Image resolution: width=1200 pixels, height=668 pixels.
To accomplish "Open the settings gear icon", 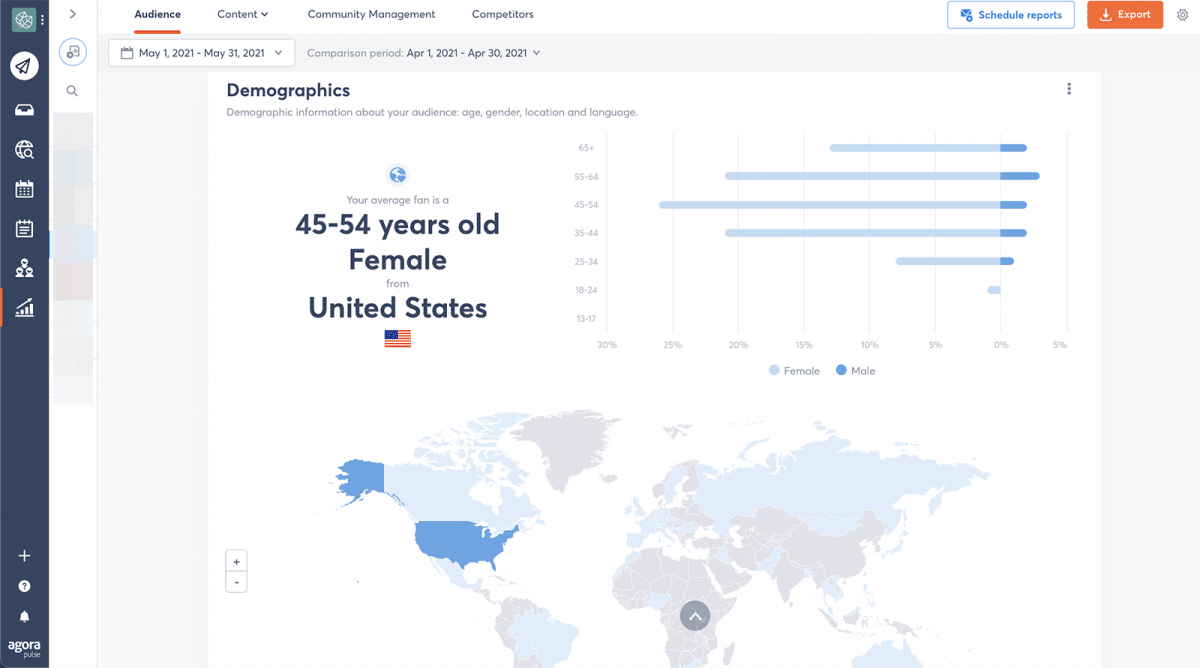I will pos(1183,15).
